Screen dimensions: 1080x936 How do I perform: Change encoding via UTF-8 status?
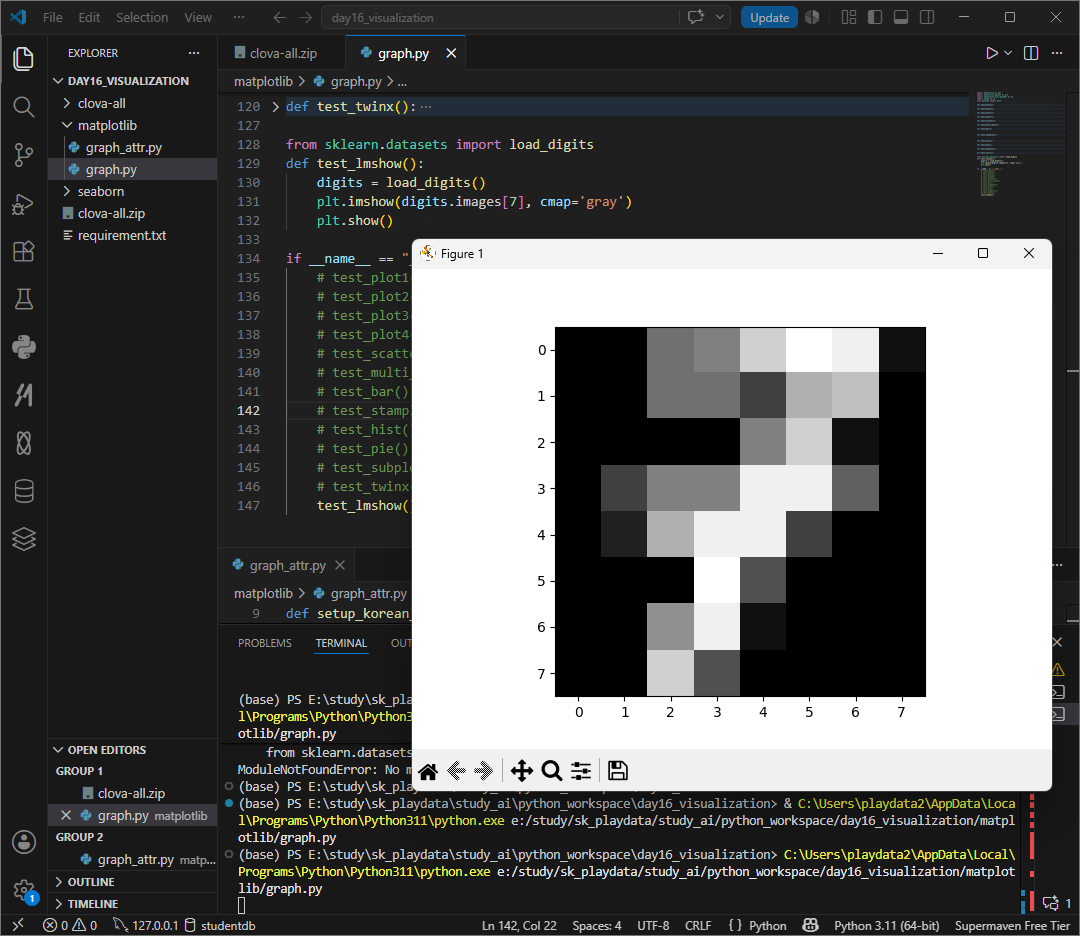click(x=653, y=925)
